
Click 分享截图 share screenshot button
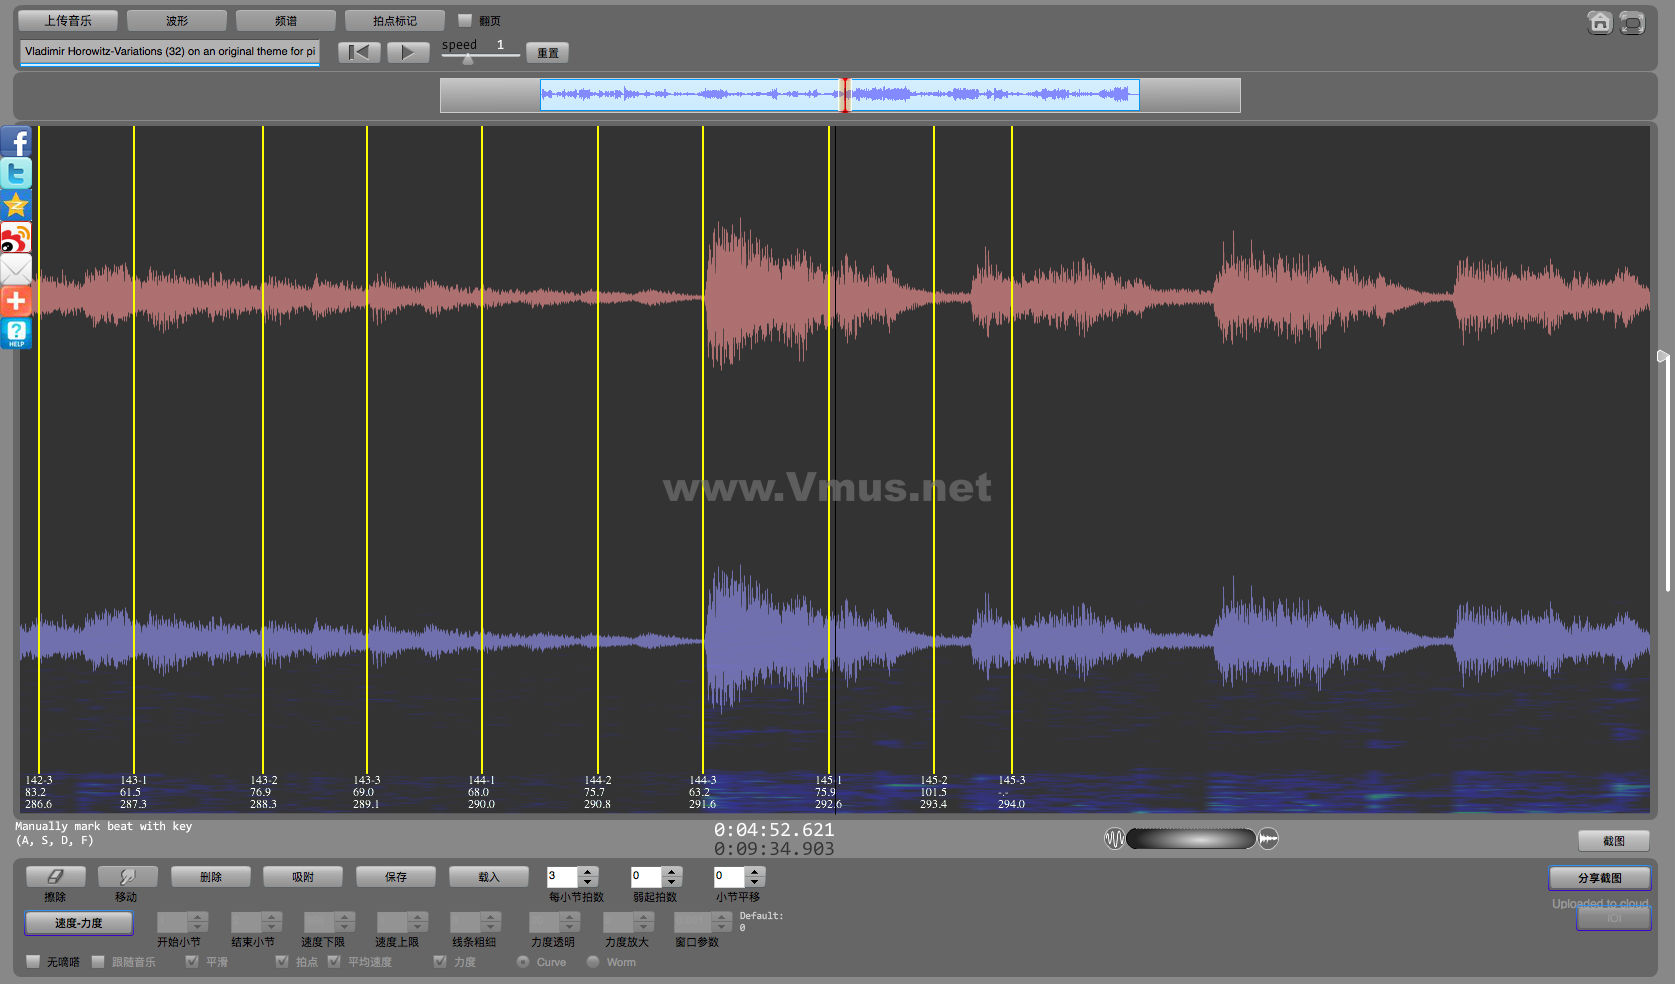pos(1600,878)
